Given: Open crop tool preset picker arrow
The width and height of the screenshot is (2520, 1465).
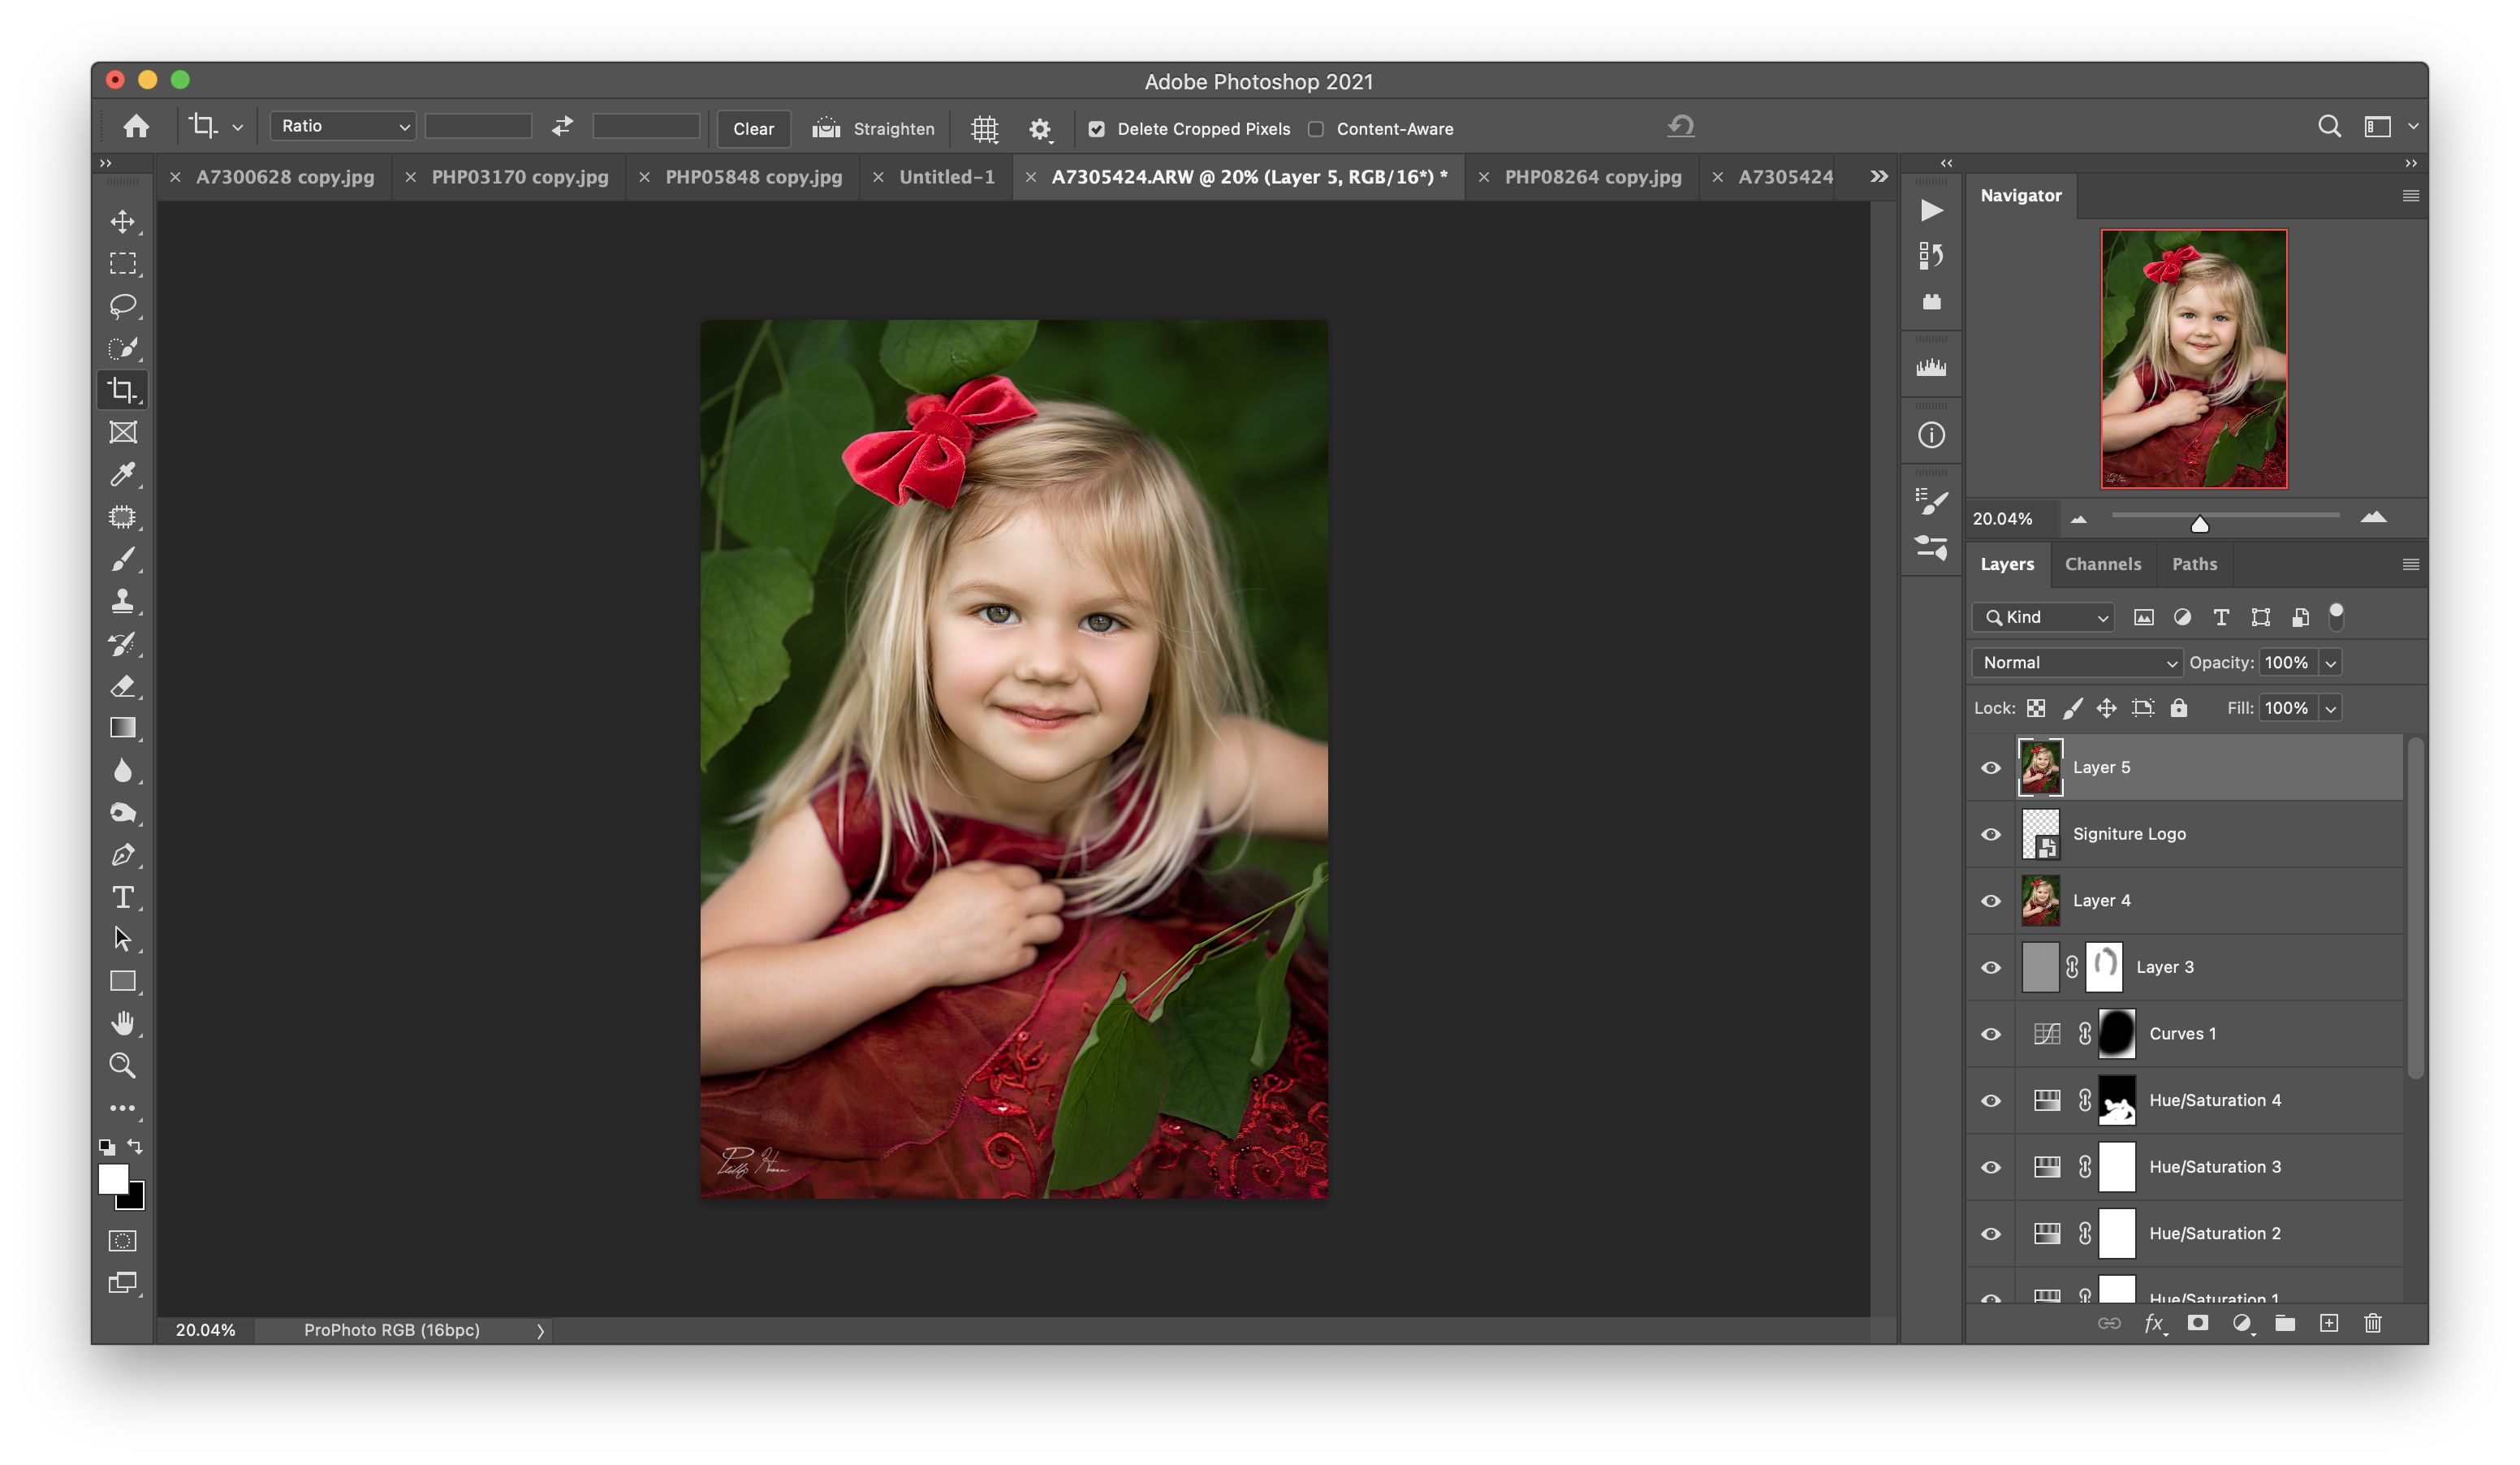Looking at the screenshot, I should pyautogui.click(x=238, y=127).
